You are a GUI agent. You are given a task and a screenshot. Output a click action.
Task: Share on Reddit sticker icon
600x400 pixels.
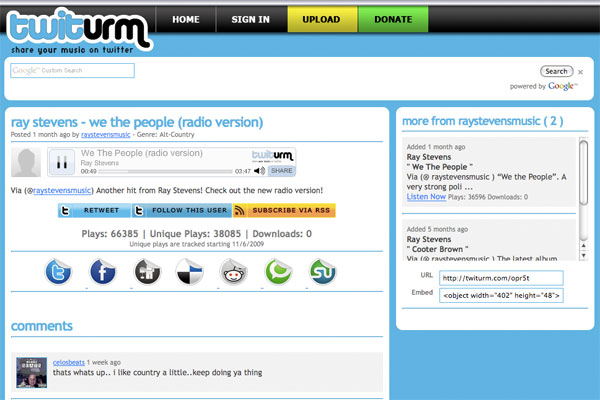coord(233,272)
